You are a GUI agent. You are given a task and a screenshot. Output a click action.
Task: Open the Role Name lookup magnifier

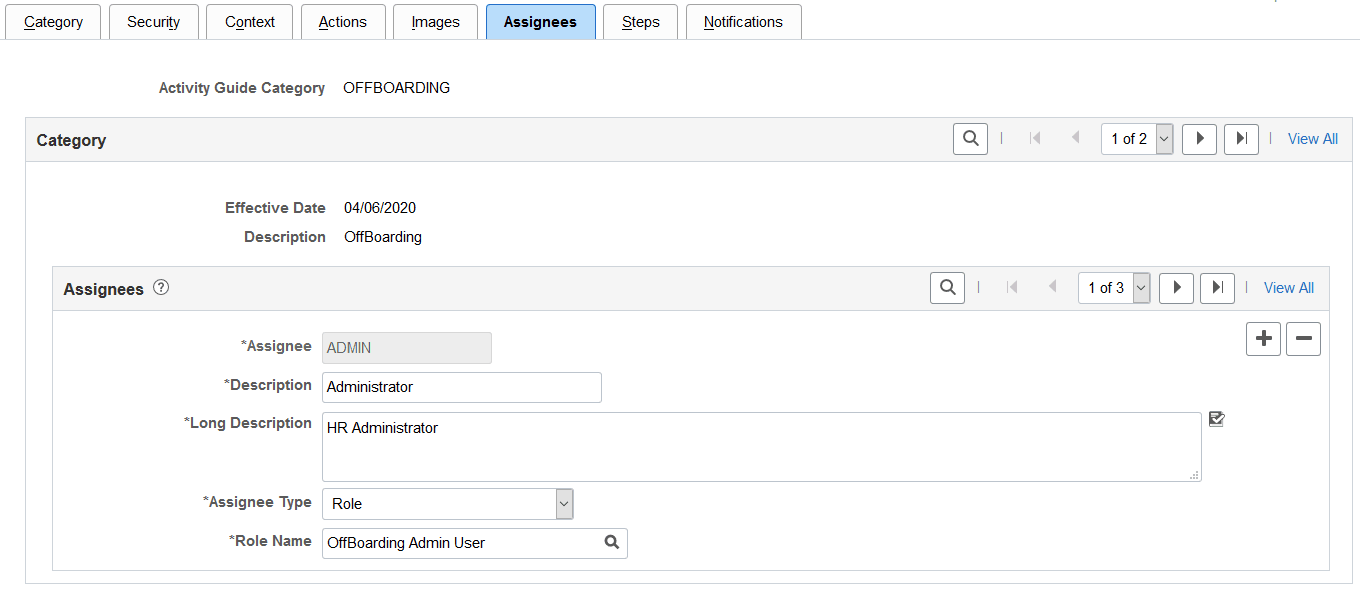pyautogui.click(x=611, y=542)
